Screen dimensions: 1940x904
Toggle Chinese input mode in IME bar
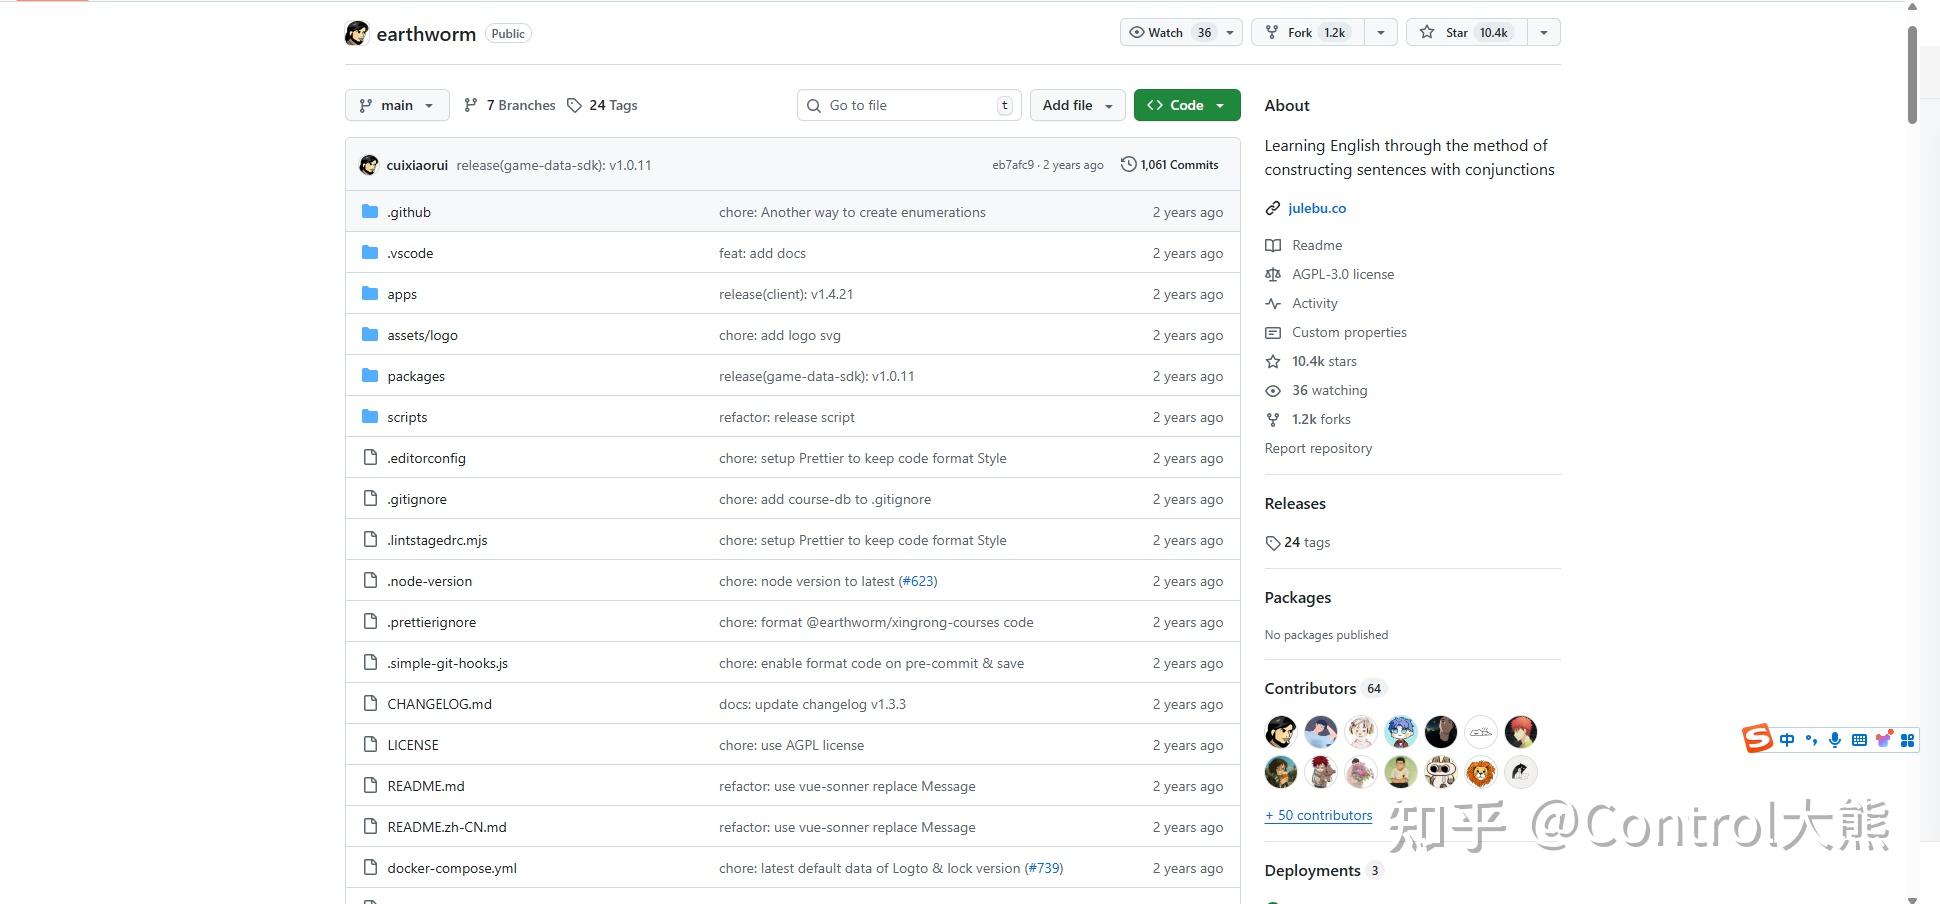1787,740
